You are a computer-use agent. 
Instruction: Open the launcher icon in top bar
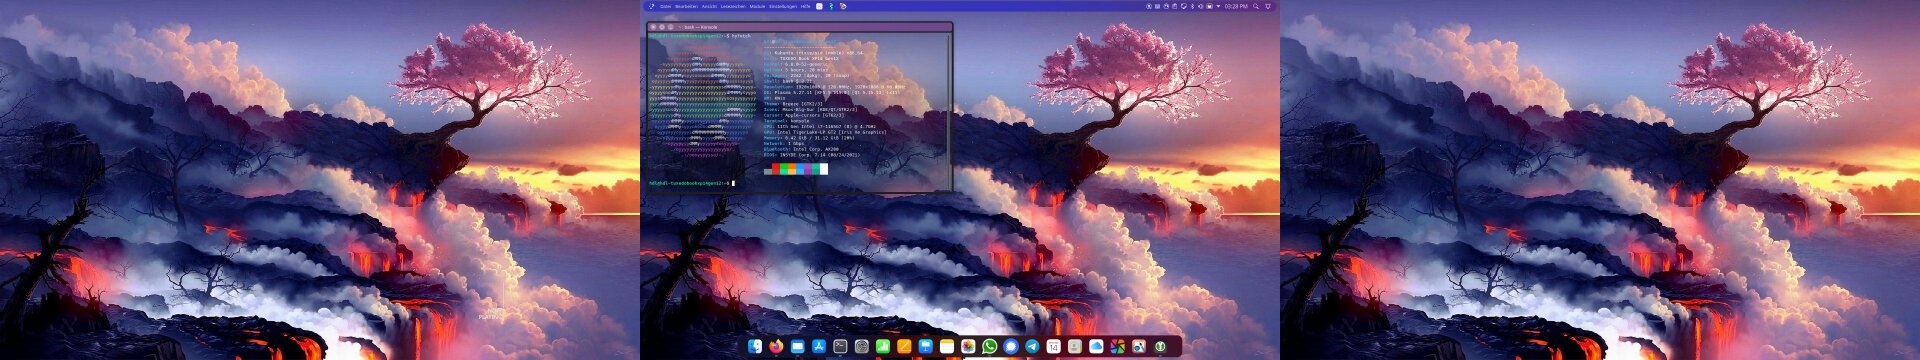[x=651, y=6]
